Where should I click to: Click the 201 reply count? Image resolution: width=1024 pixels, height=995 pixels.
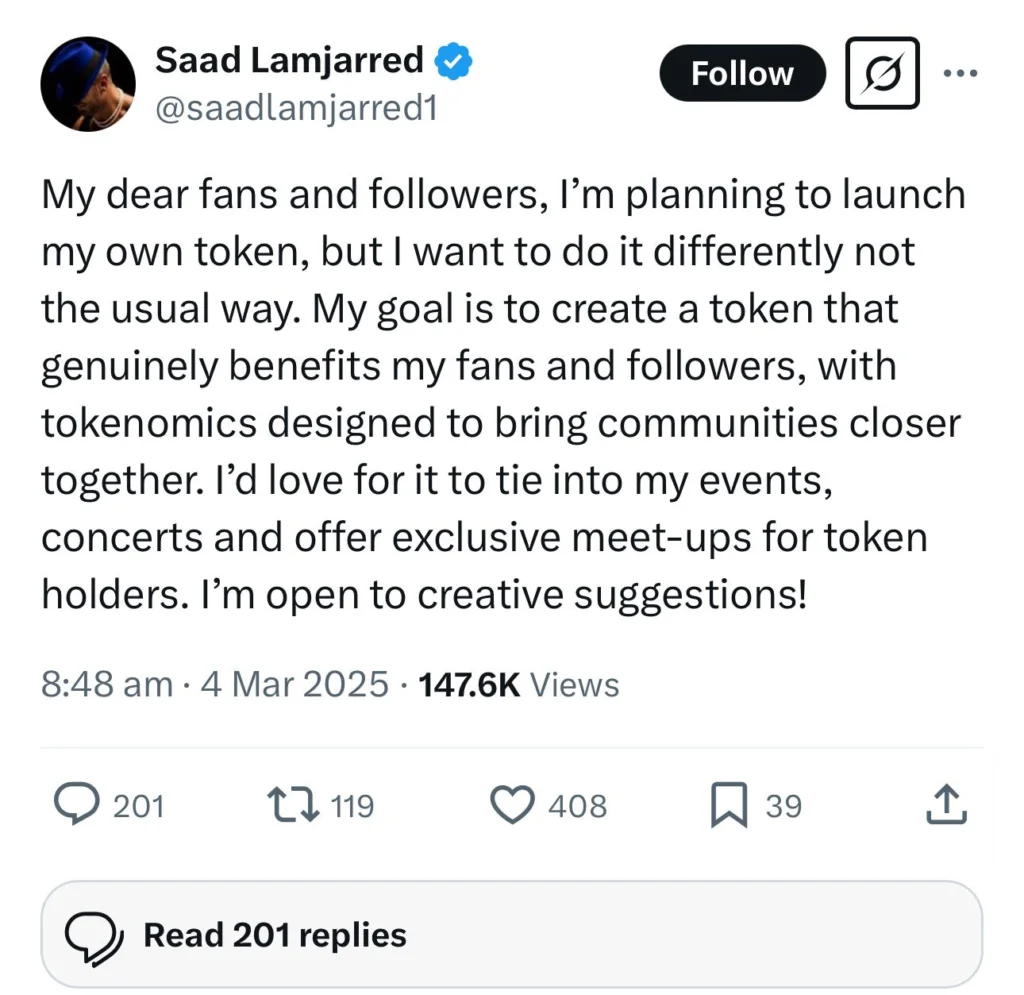[138, 806]
